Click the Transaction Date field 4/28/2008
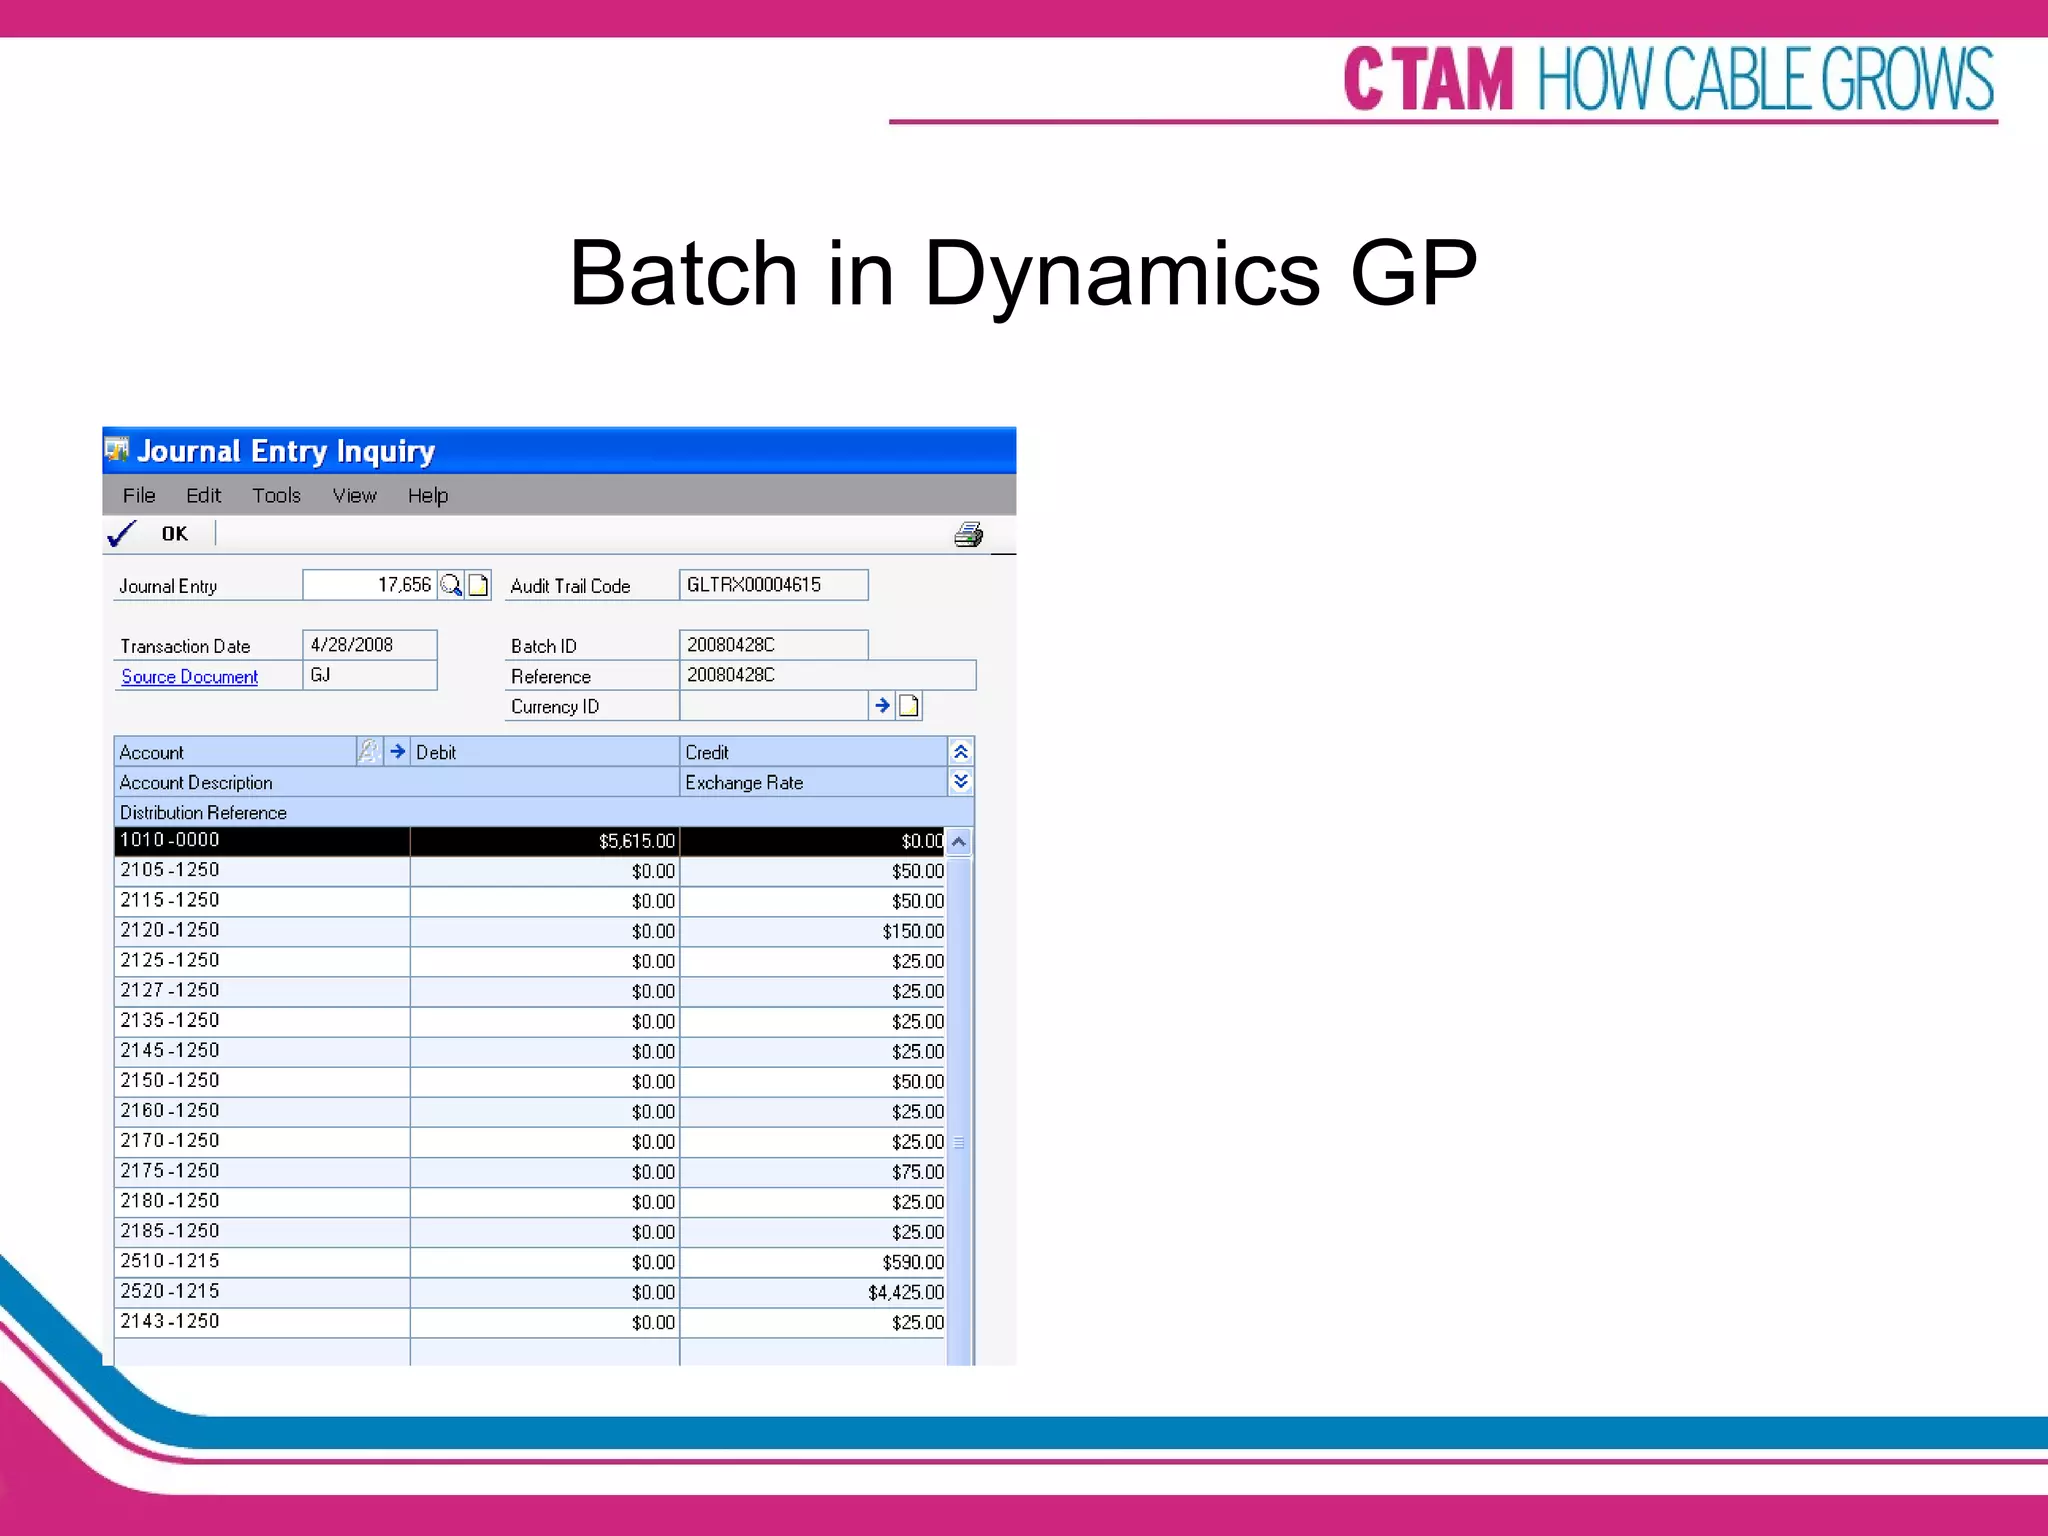Image resolution: width=2048 pixels, height=1536 pixels. pyautogui.click(x=369, y=645)
